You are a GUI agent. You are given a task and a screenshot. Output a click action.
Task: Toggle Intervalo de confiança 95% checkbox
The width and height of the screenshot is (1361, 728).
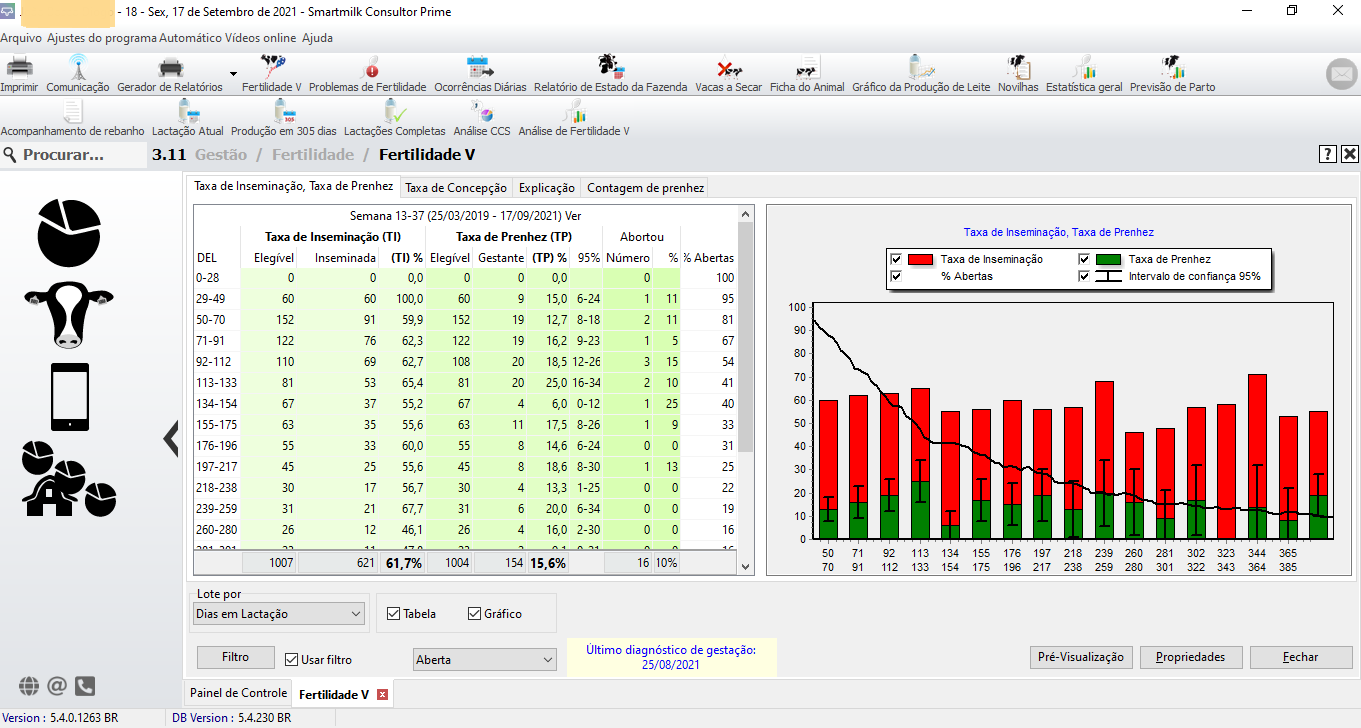(1084, 276)
